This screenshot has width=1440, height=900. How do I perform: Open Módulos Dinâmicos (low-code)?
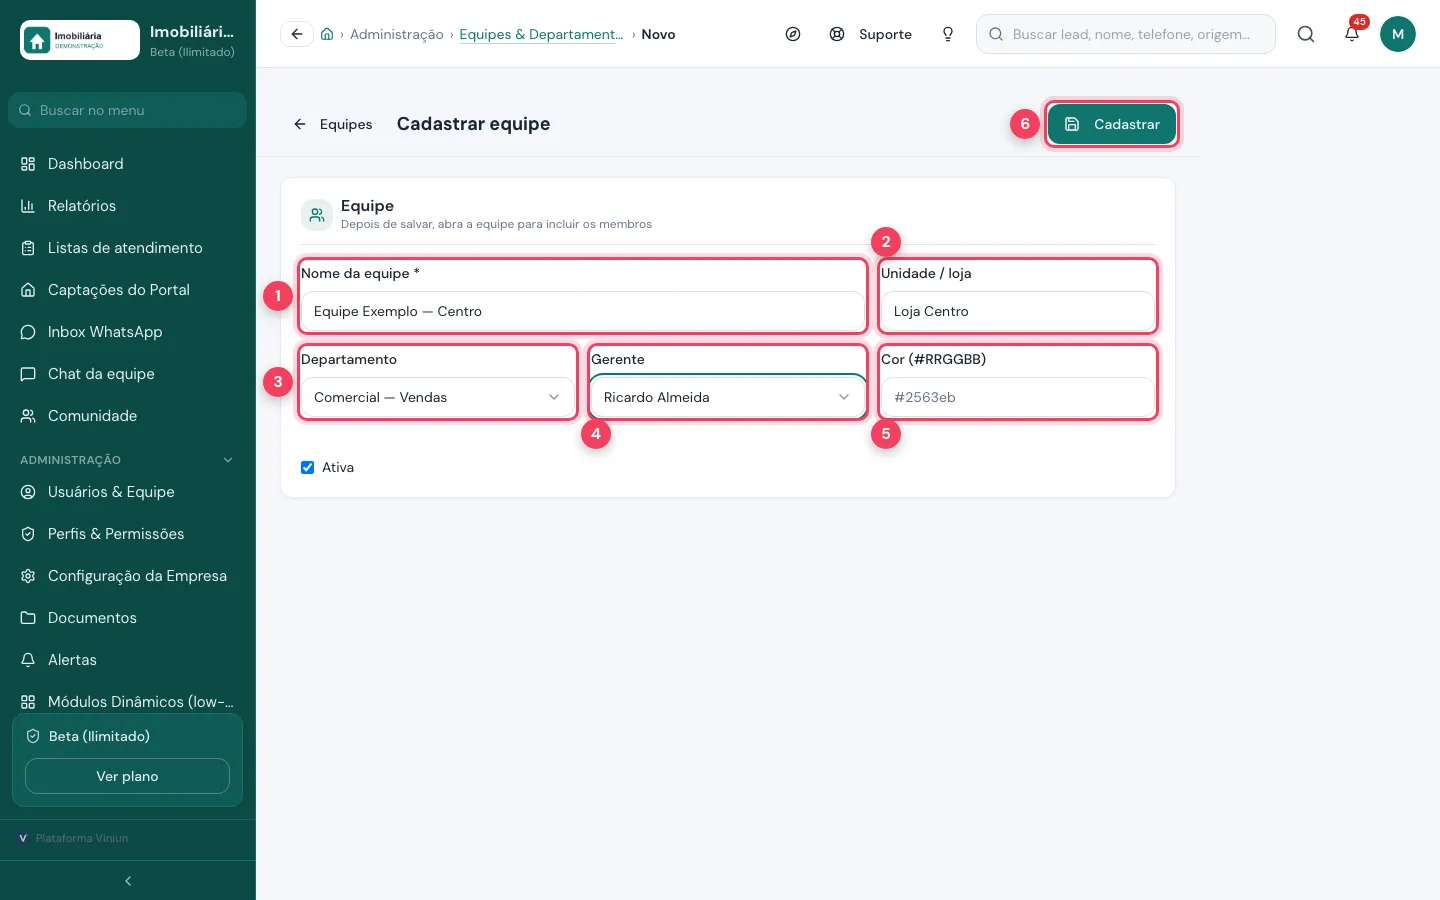128,702
